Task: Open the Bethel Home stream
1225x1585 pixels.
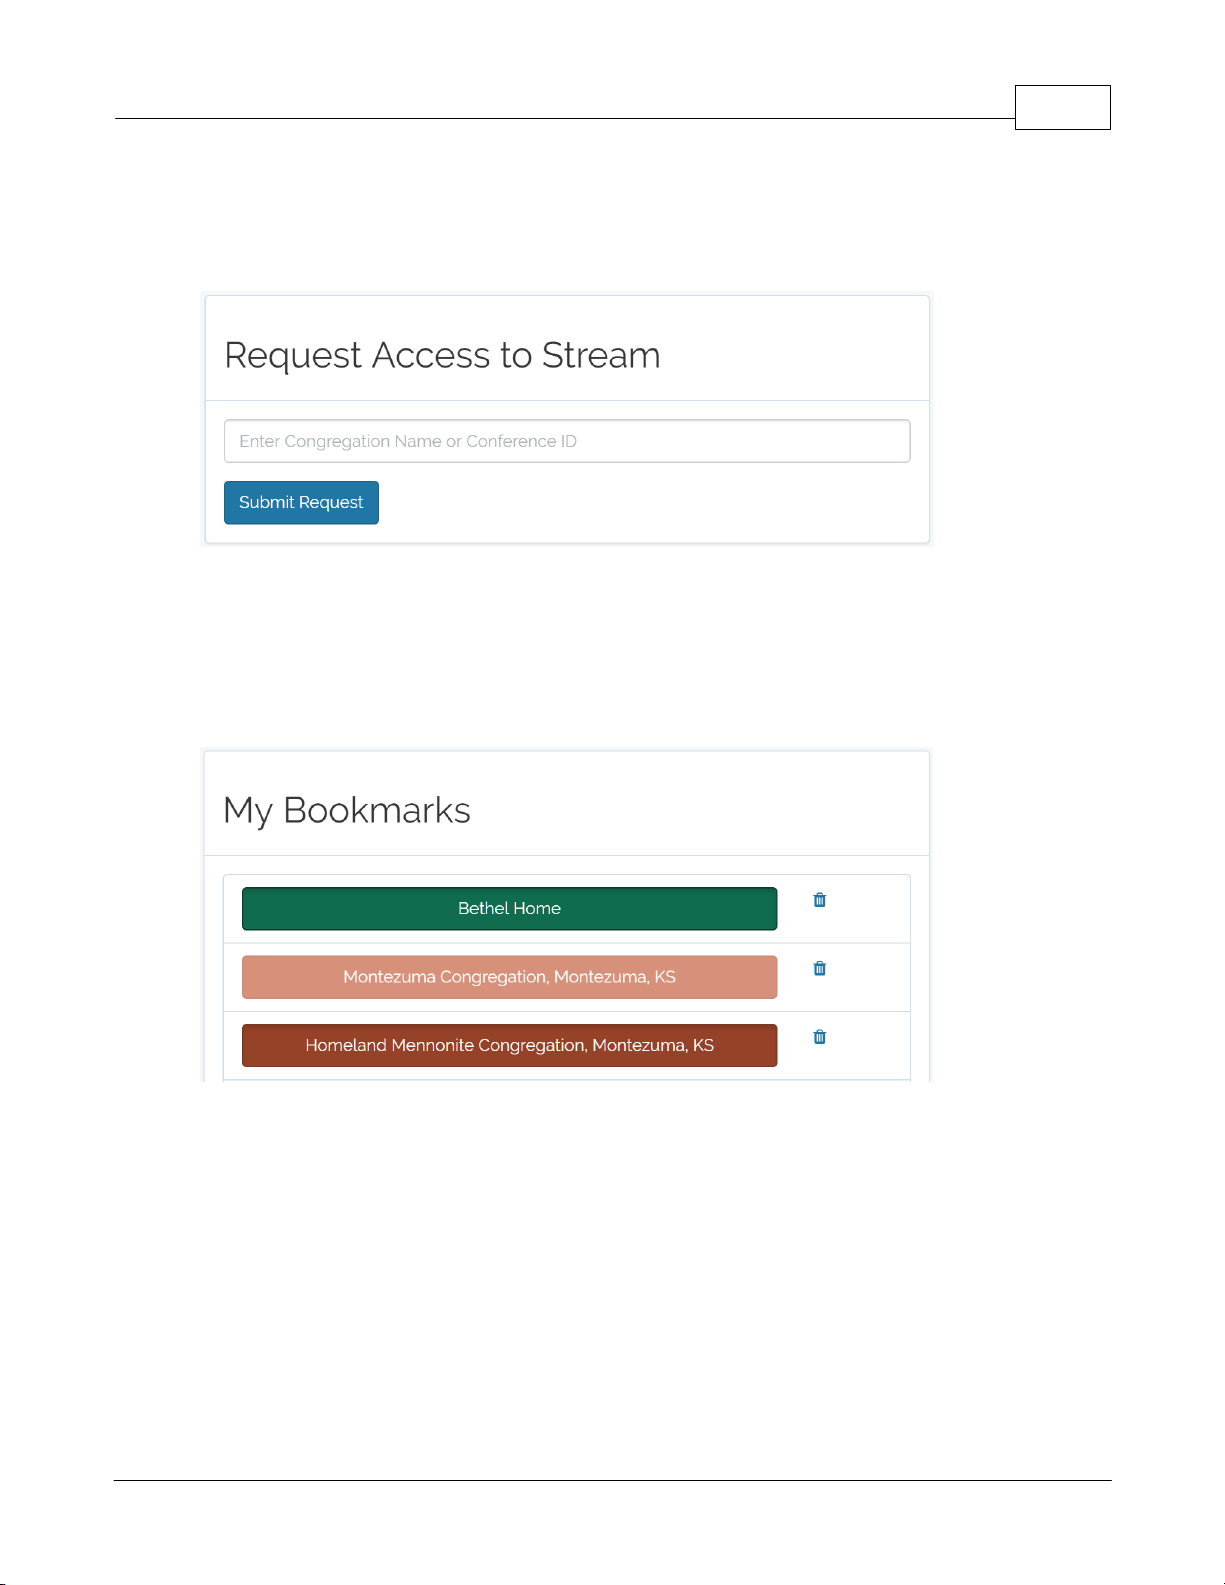Action: (509, 908)
